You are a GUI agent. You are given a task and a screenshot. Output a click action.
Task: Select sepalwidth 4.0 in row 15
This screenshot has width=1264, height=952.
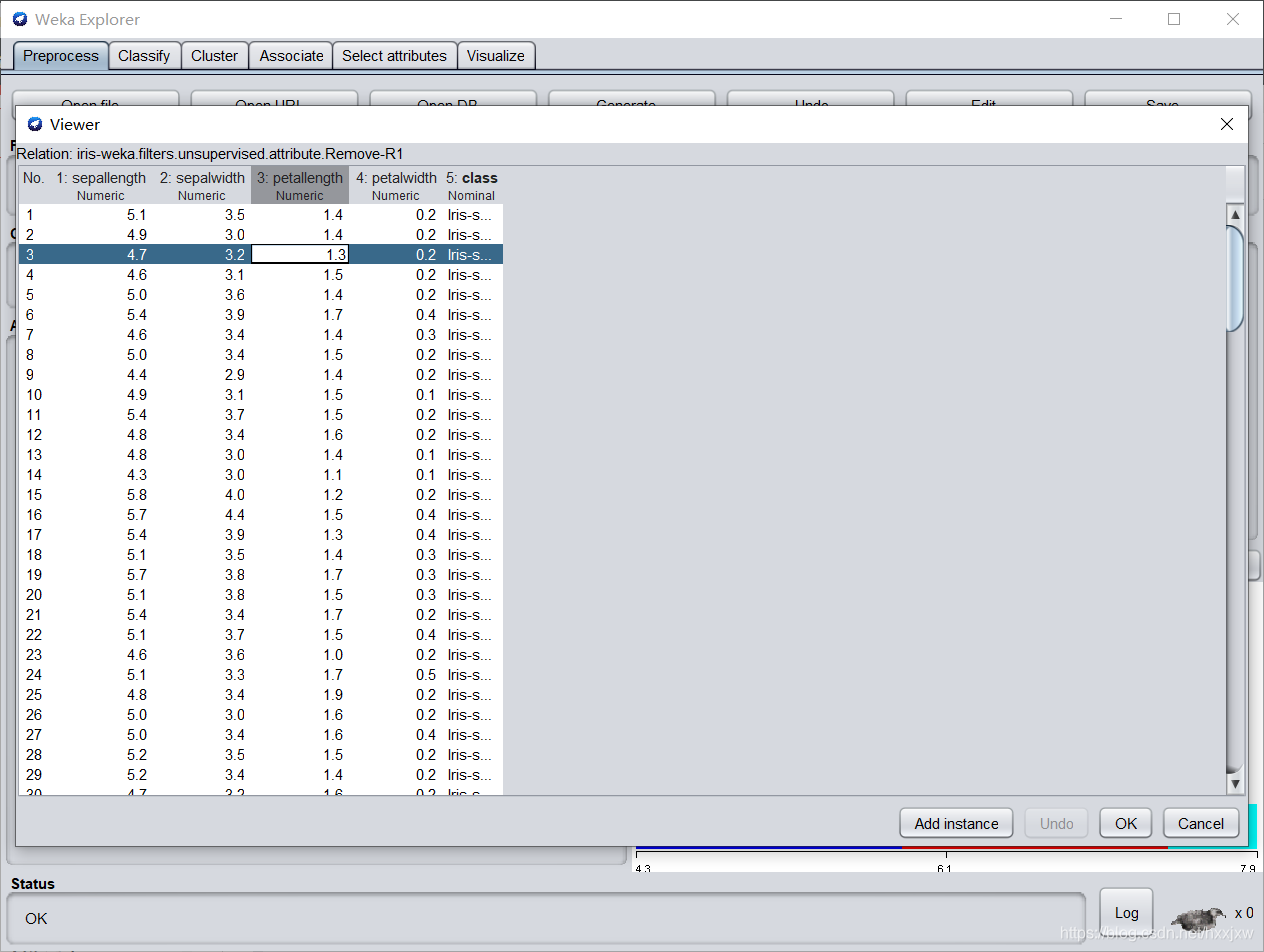click(202, 495)
